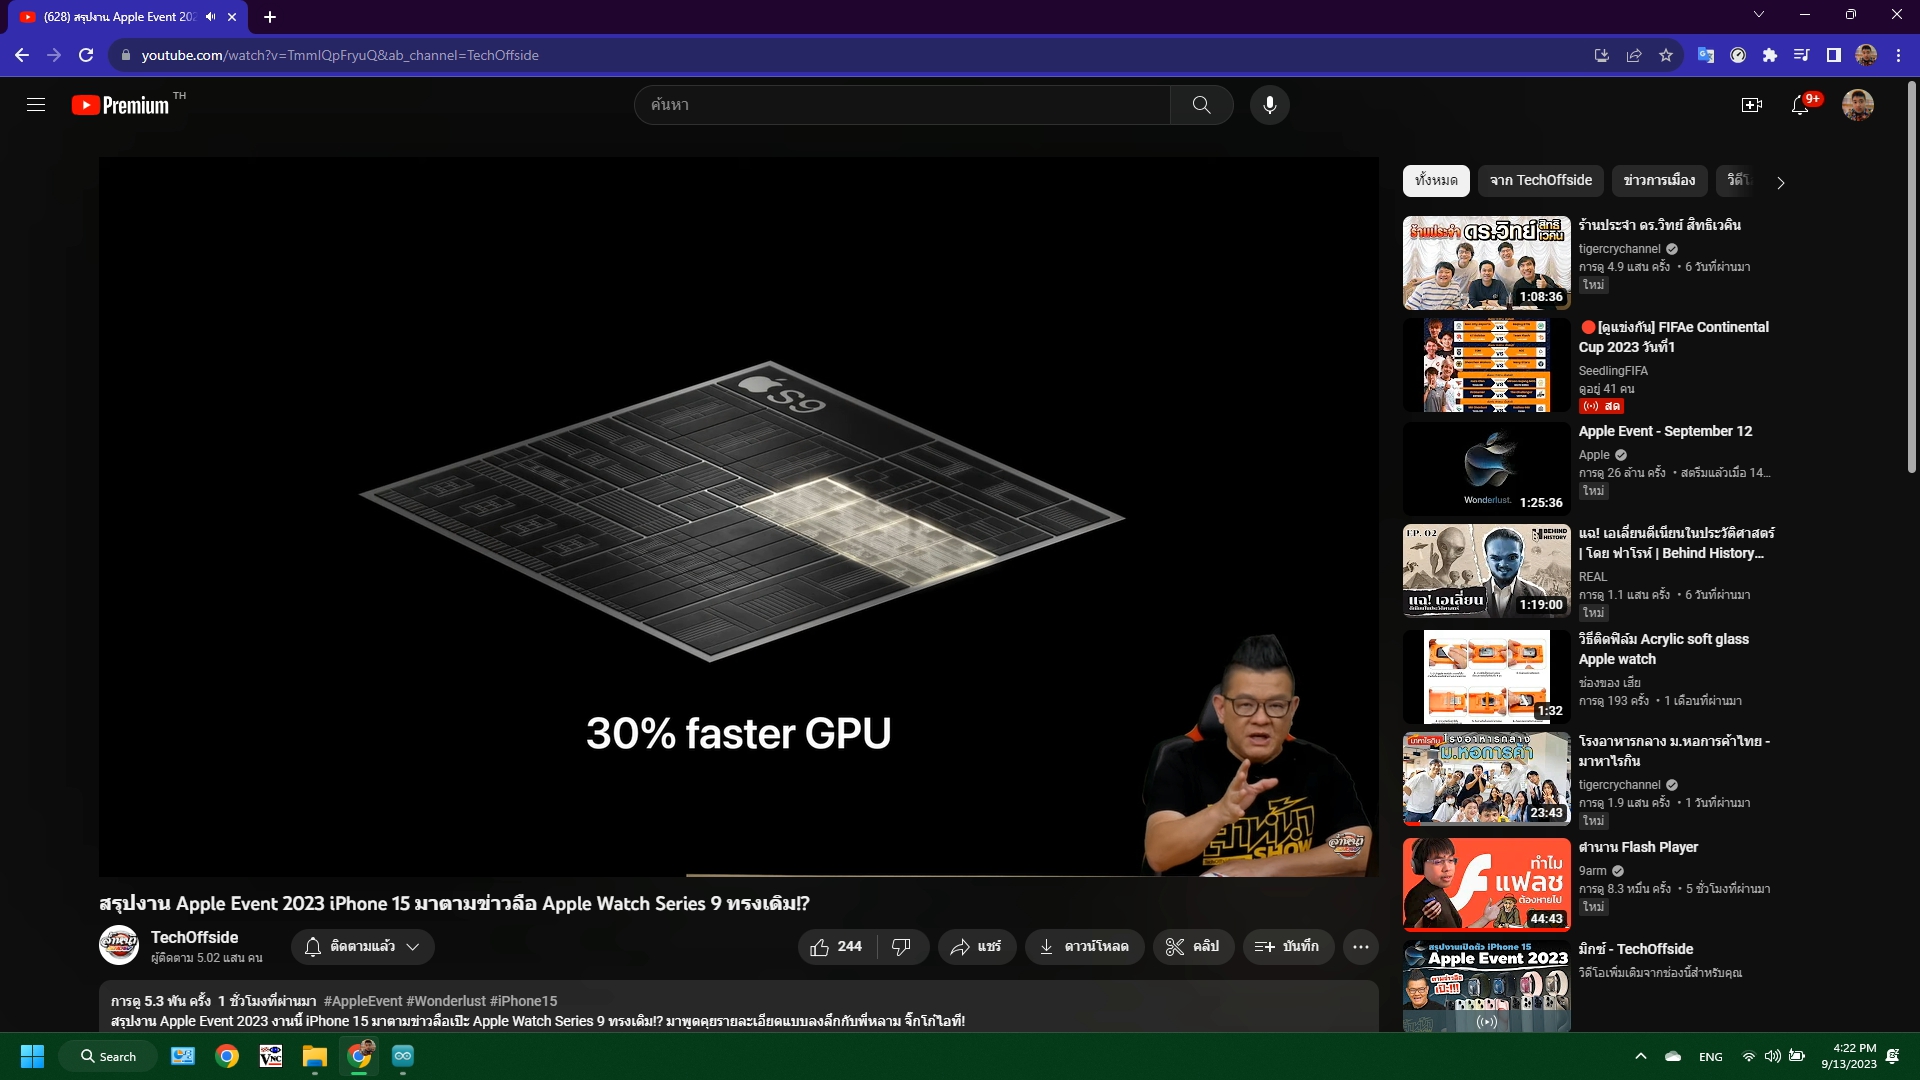Viewport: 1920px width, 1080px height.
Task: Open the tab search chevron dropdown
Action: [1759, 14]
